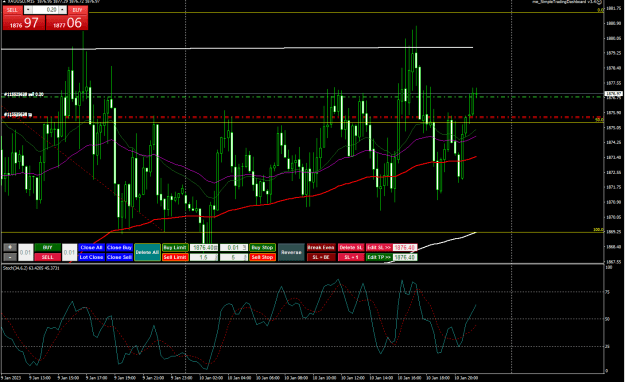Click the 9 Jan 15:00 time axis label

point(68,377)
